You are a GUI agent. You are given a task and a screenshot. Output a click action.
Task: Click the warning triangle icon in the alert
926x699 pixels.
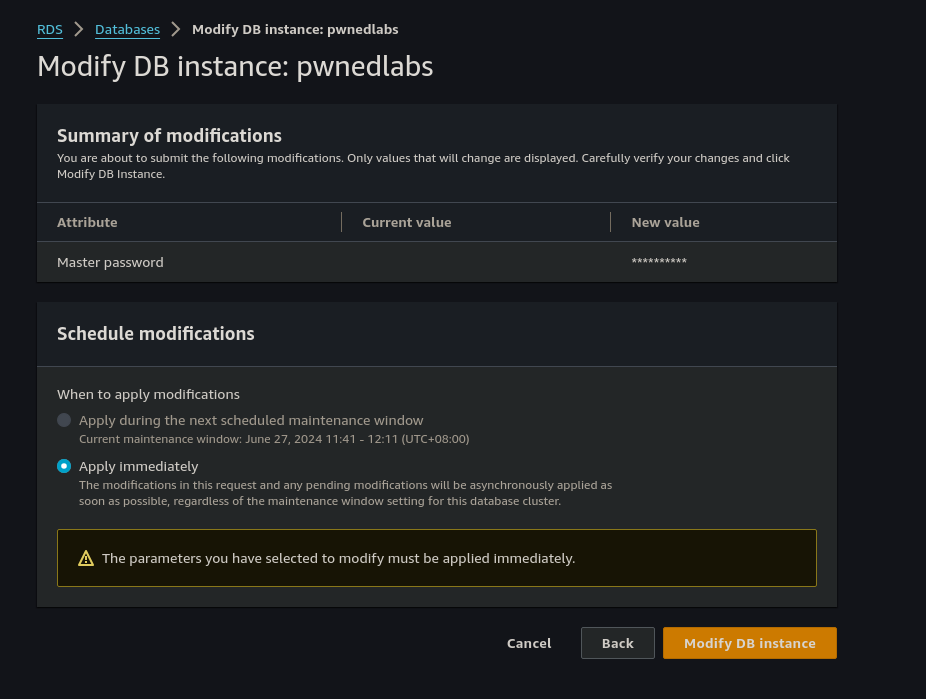coord(85,558)
